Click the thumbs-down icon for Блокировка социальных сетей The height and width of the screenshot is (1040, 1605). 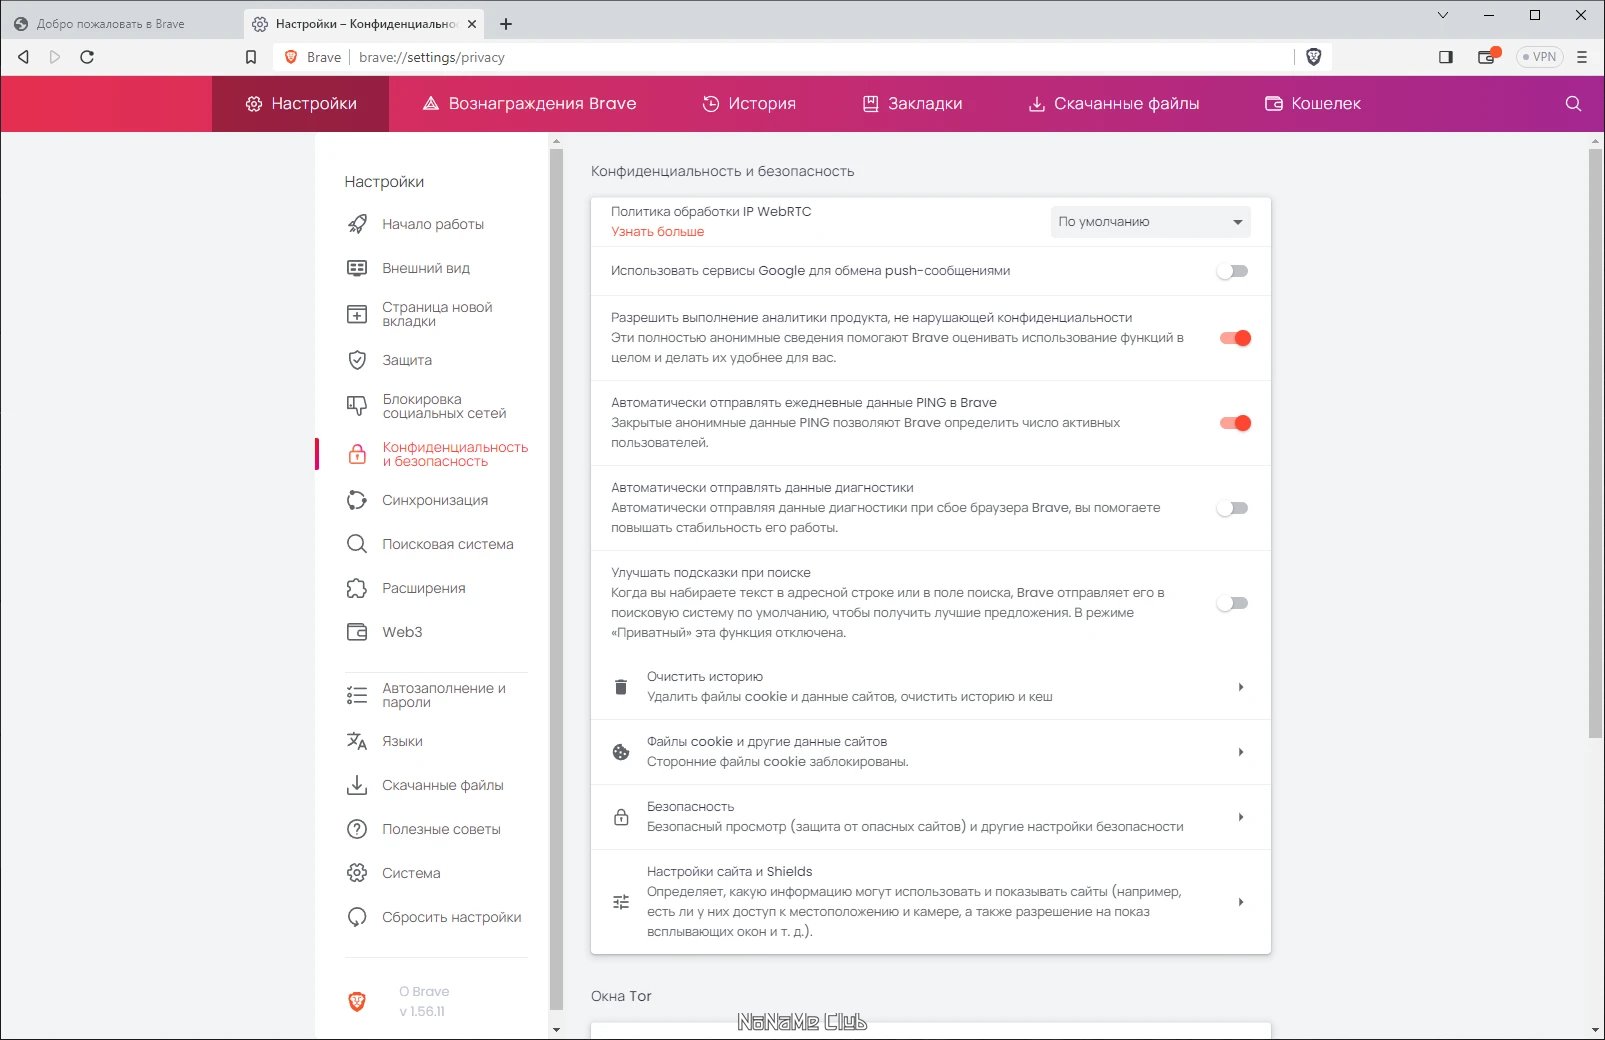point(357,406)
